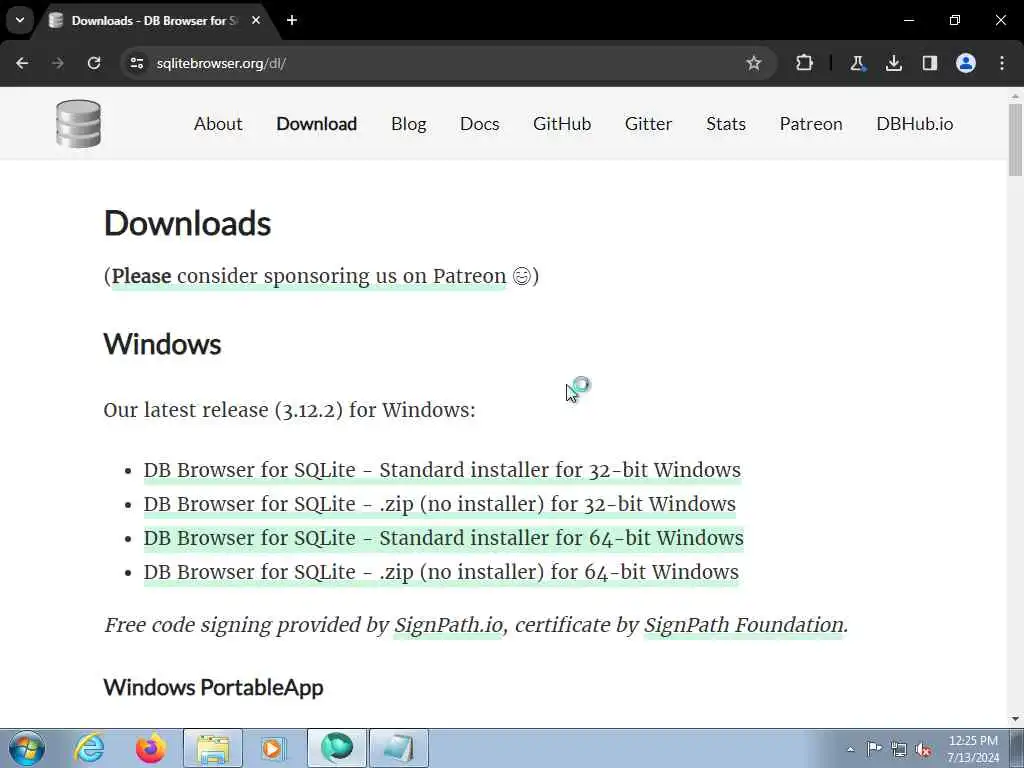The height and width of the screenshot is (768, 1024).
Task: Open the Chrome extensions puzzle icon
Action: [805, 63]
